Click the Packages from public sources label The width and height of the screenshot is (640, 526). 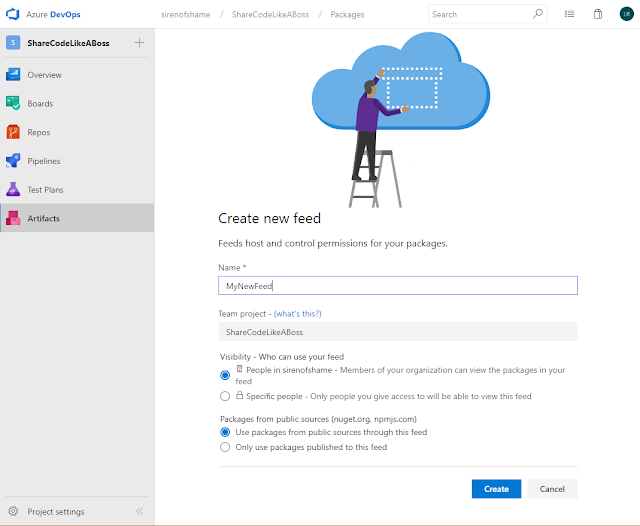[x=318, y=419]
